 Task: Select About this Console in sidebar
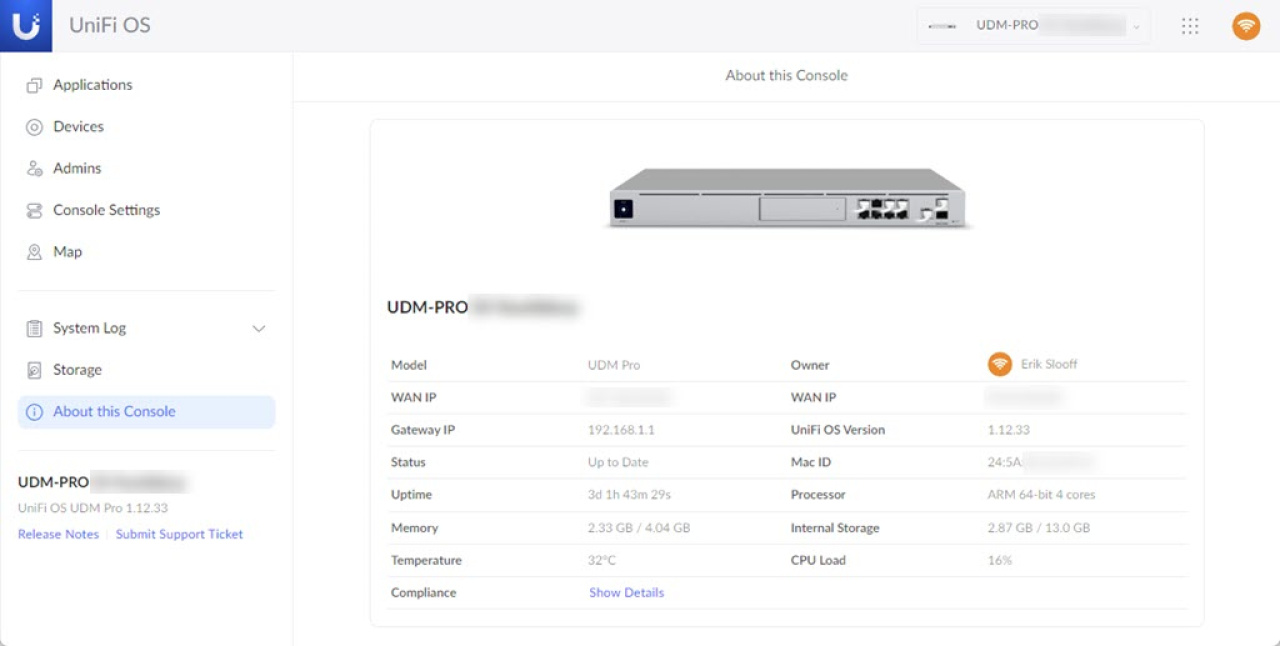(114, 411)
